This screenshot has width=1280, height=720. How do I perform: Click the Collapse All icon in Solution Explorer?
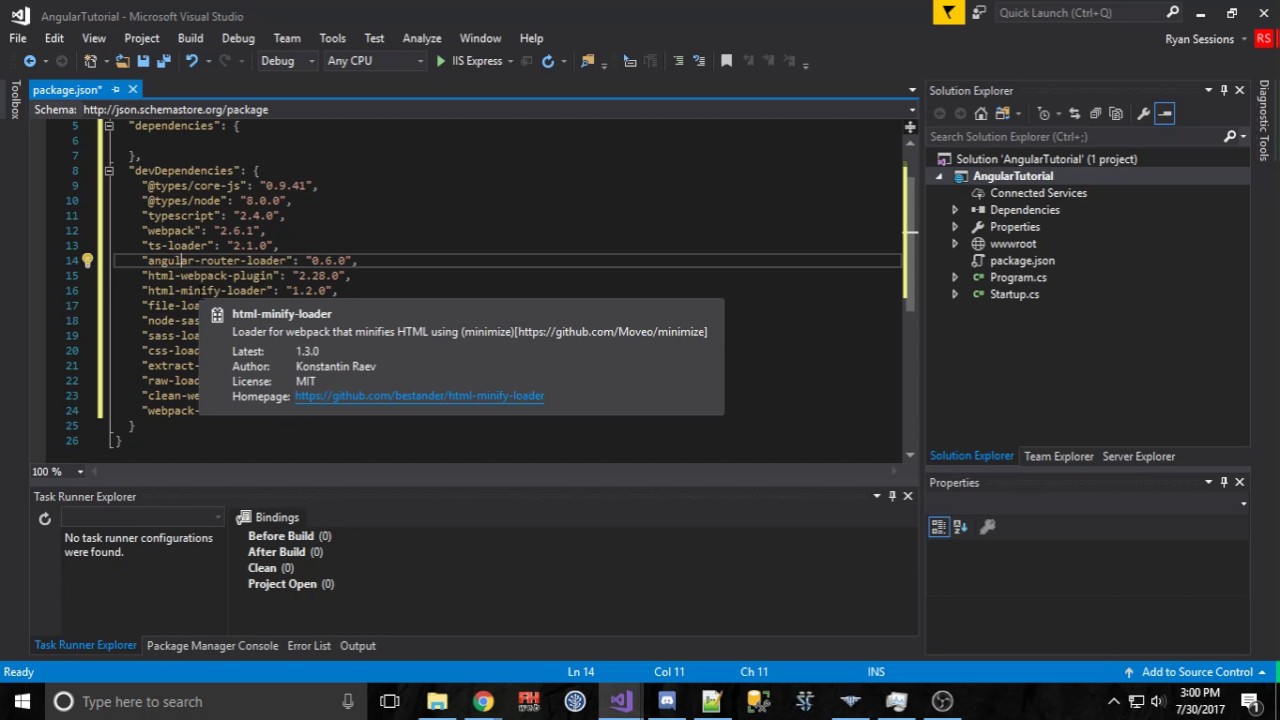[x=1095, y=113]
